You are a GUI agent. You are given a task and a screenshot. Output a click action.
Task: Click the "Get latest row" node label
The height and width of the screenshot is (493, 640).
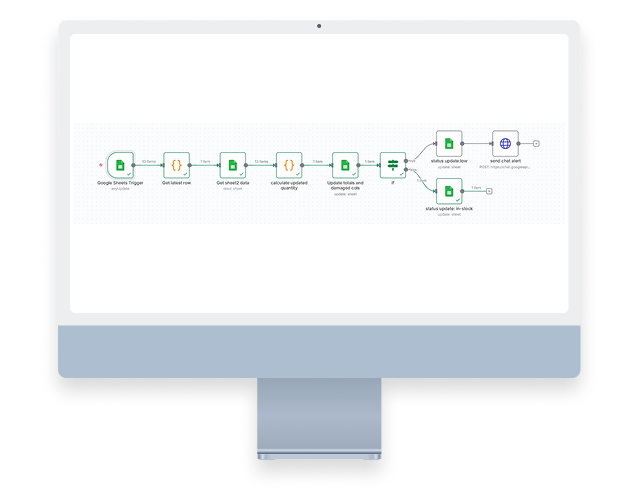coord(176,183)
